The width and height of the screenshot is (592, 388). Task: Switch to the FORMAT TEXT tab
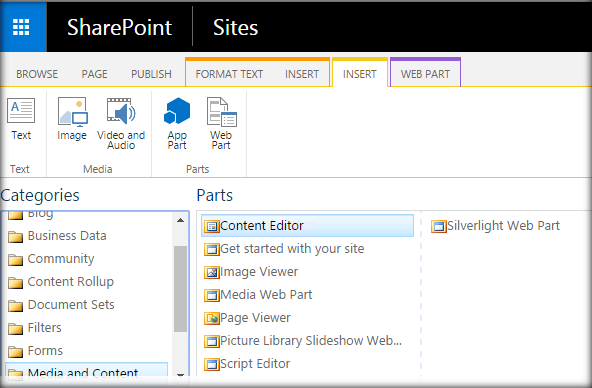click(229, 74)
